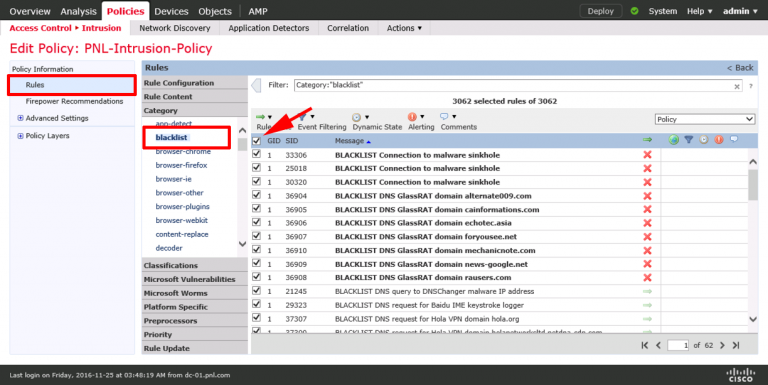The image size is (768, 385).
Task: Collapse the rule filter panel arrow
Action: coord(256,86)
